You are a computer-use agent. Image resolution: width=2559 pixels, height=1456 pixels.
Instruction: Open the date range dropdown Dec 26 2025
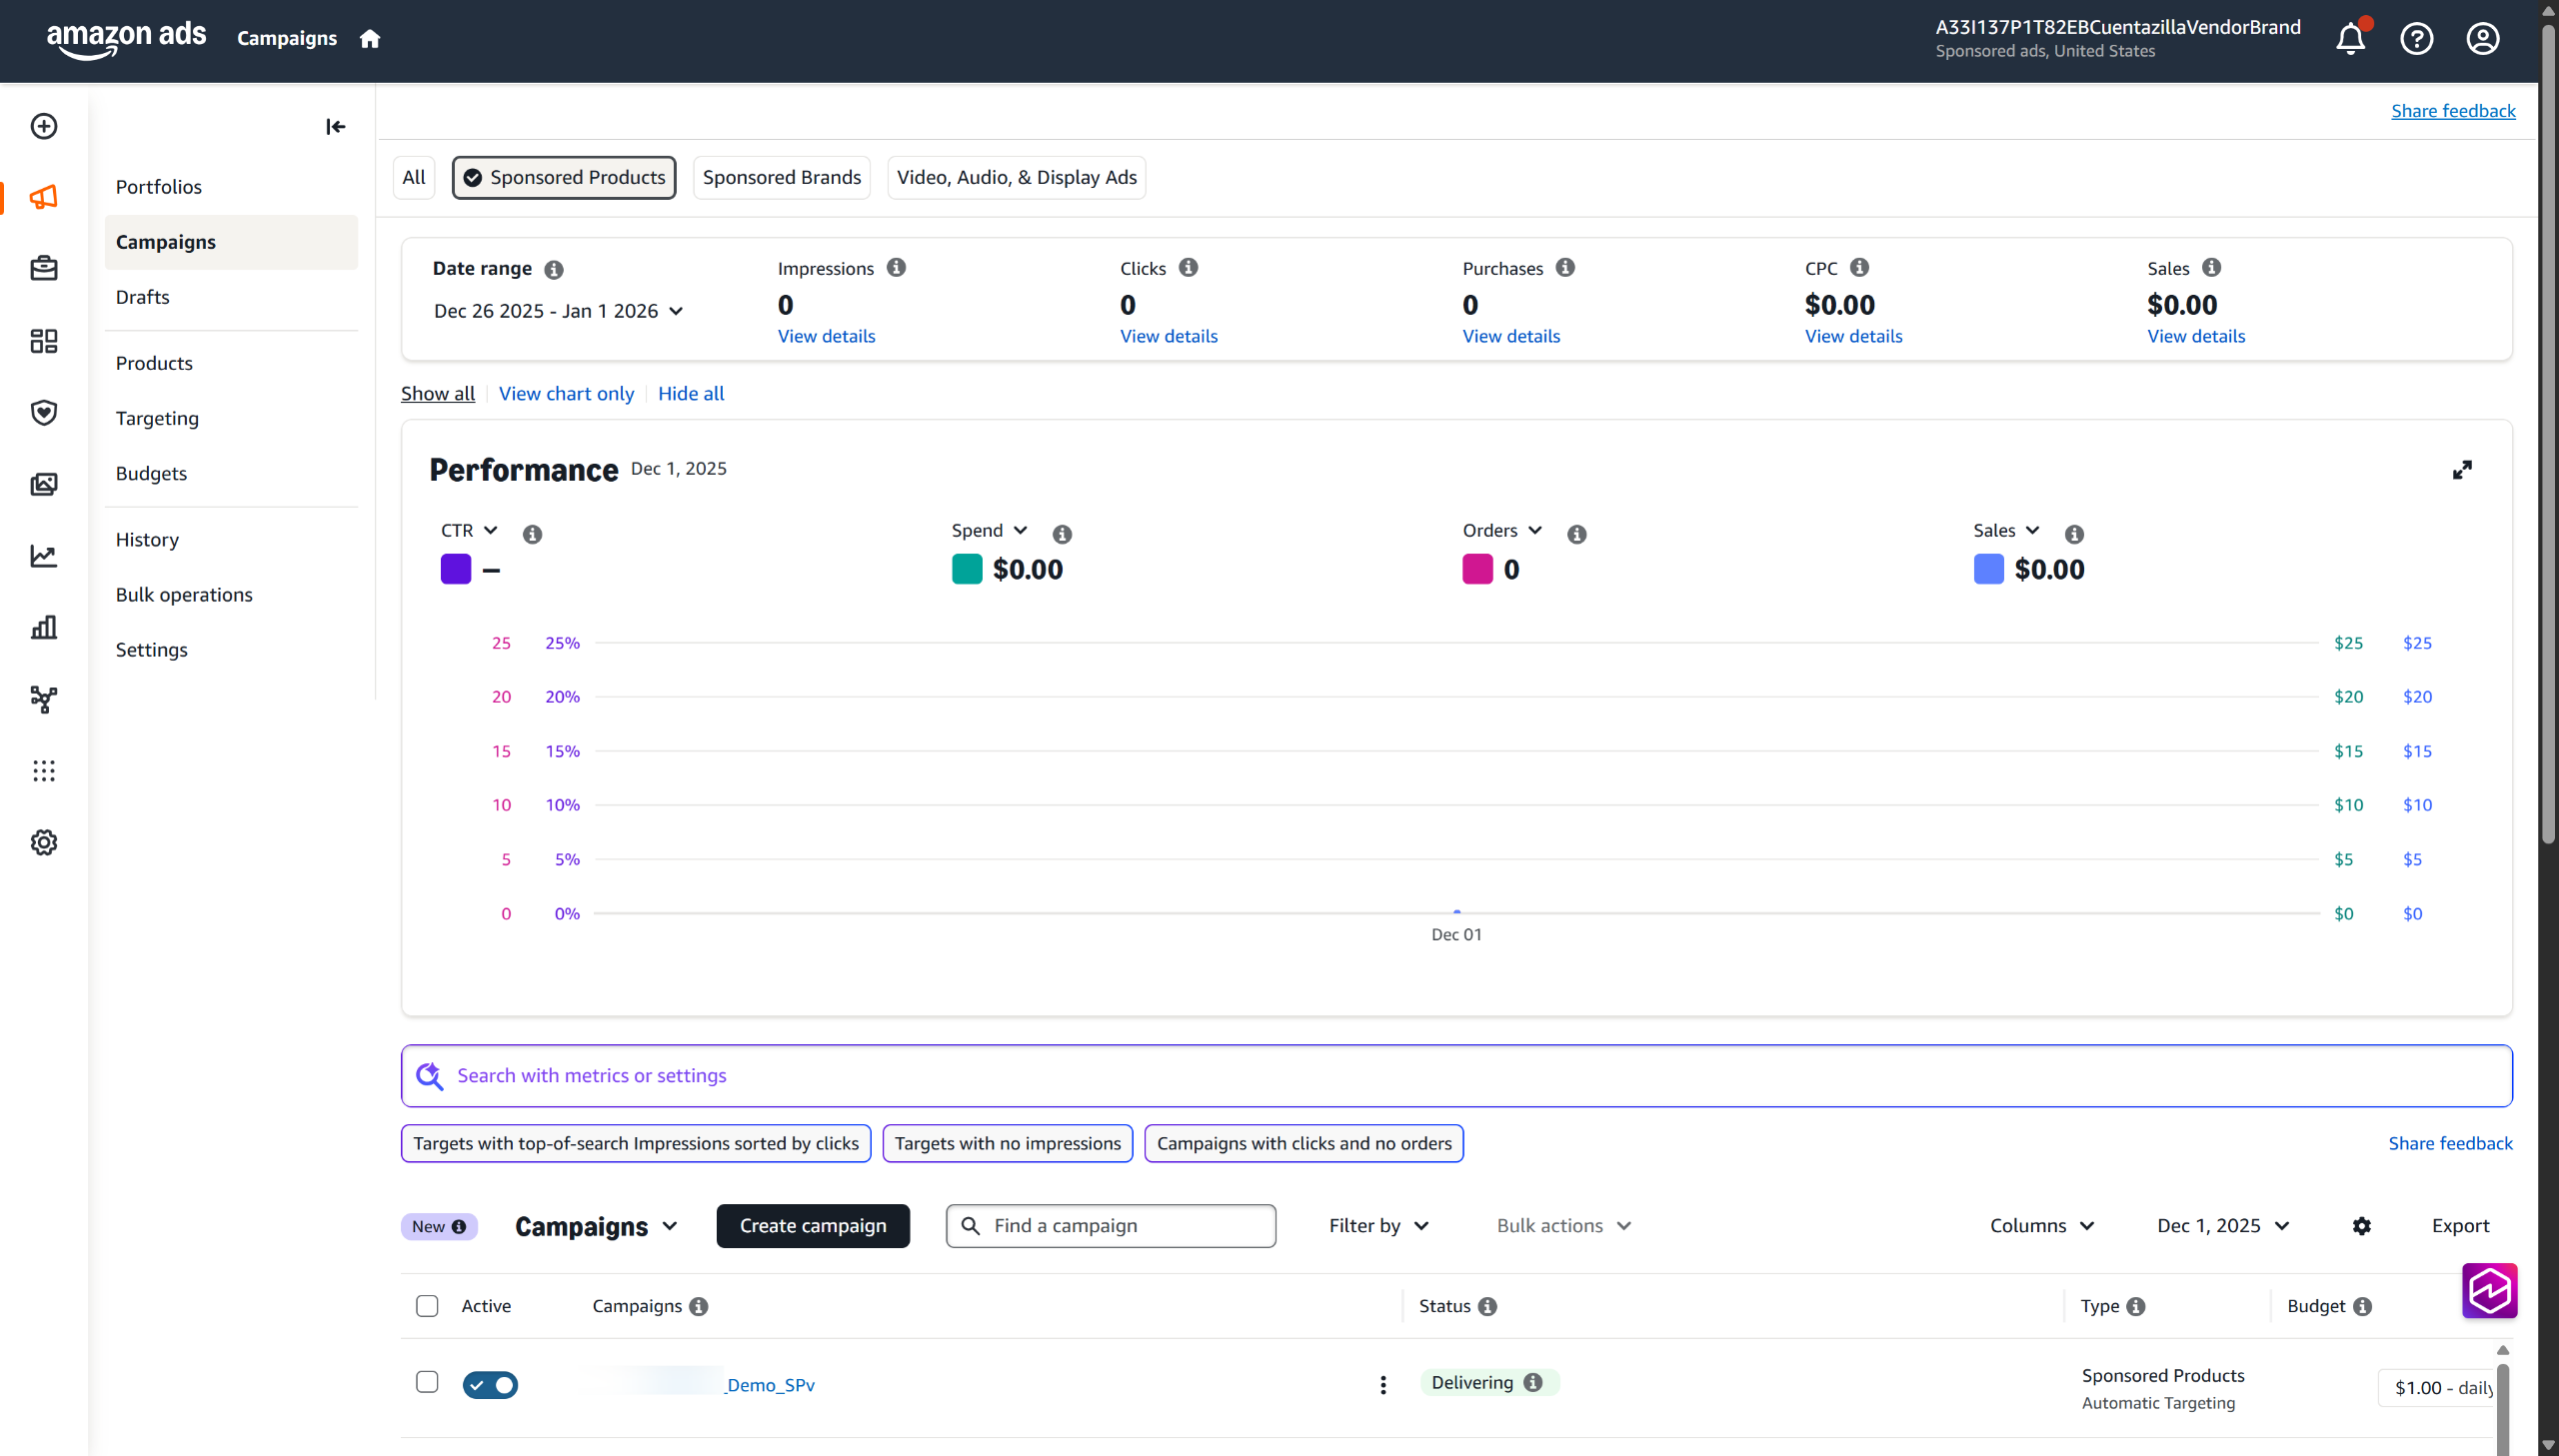(558, 311)
